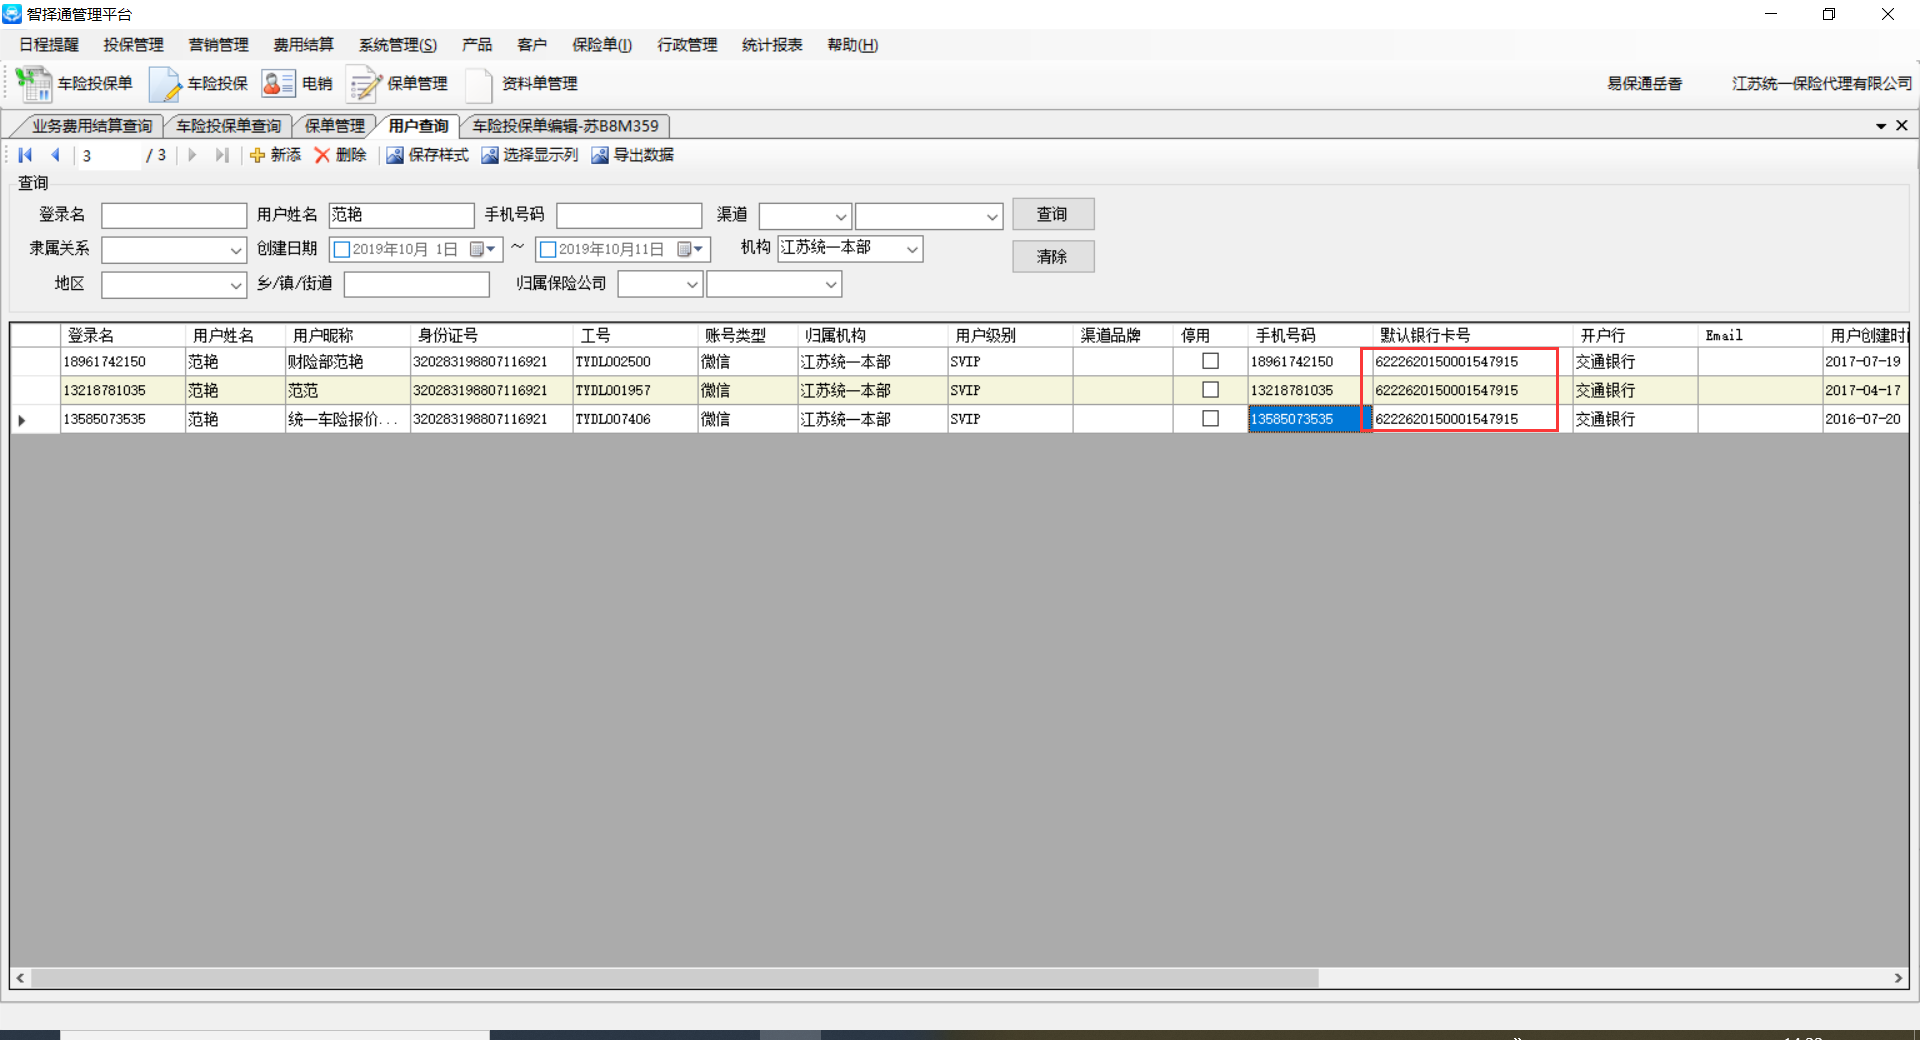The height and width of the screenshot is (1040, 1920).
Task: Focus the 手机号码 input field
Action: tap(629, 216)
